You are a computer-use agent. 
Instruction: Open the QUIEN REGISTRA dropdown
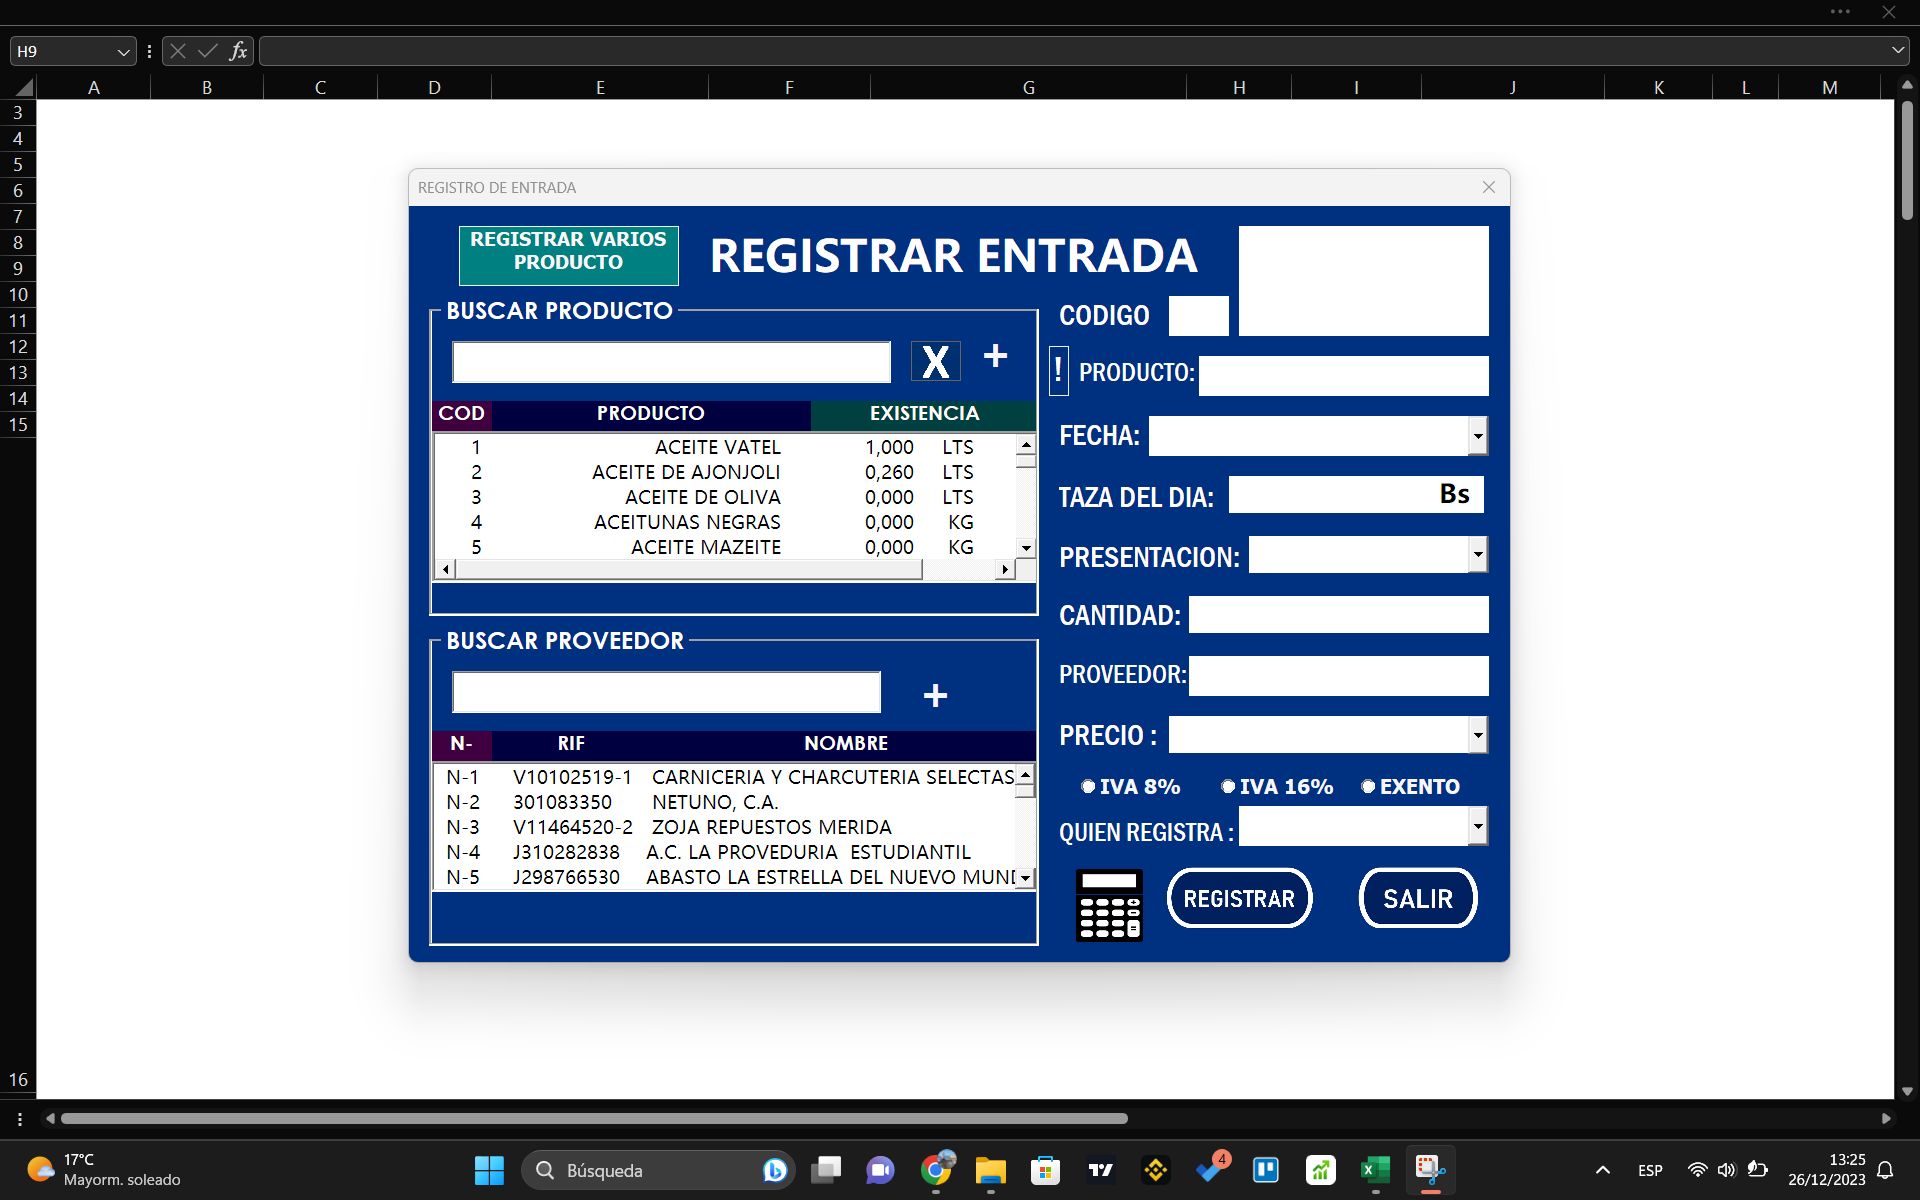1477,825
